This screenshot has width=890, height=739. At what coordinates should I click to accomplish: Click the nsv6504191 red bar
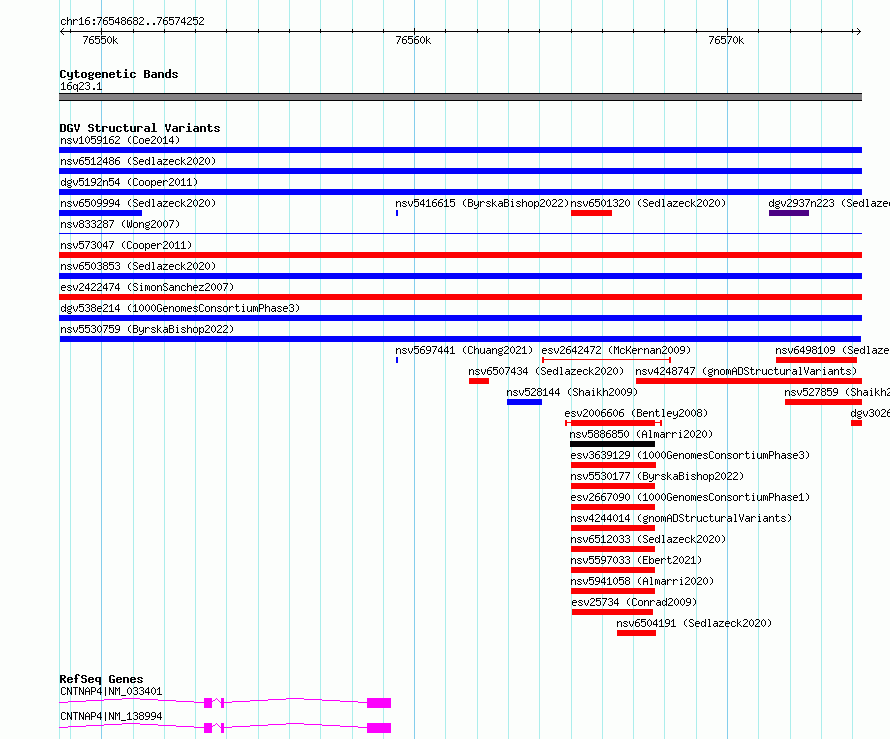click(636, 633)
